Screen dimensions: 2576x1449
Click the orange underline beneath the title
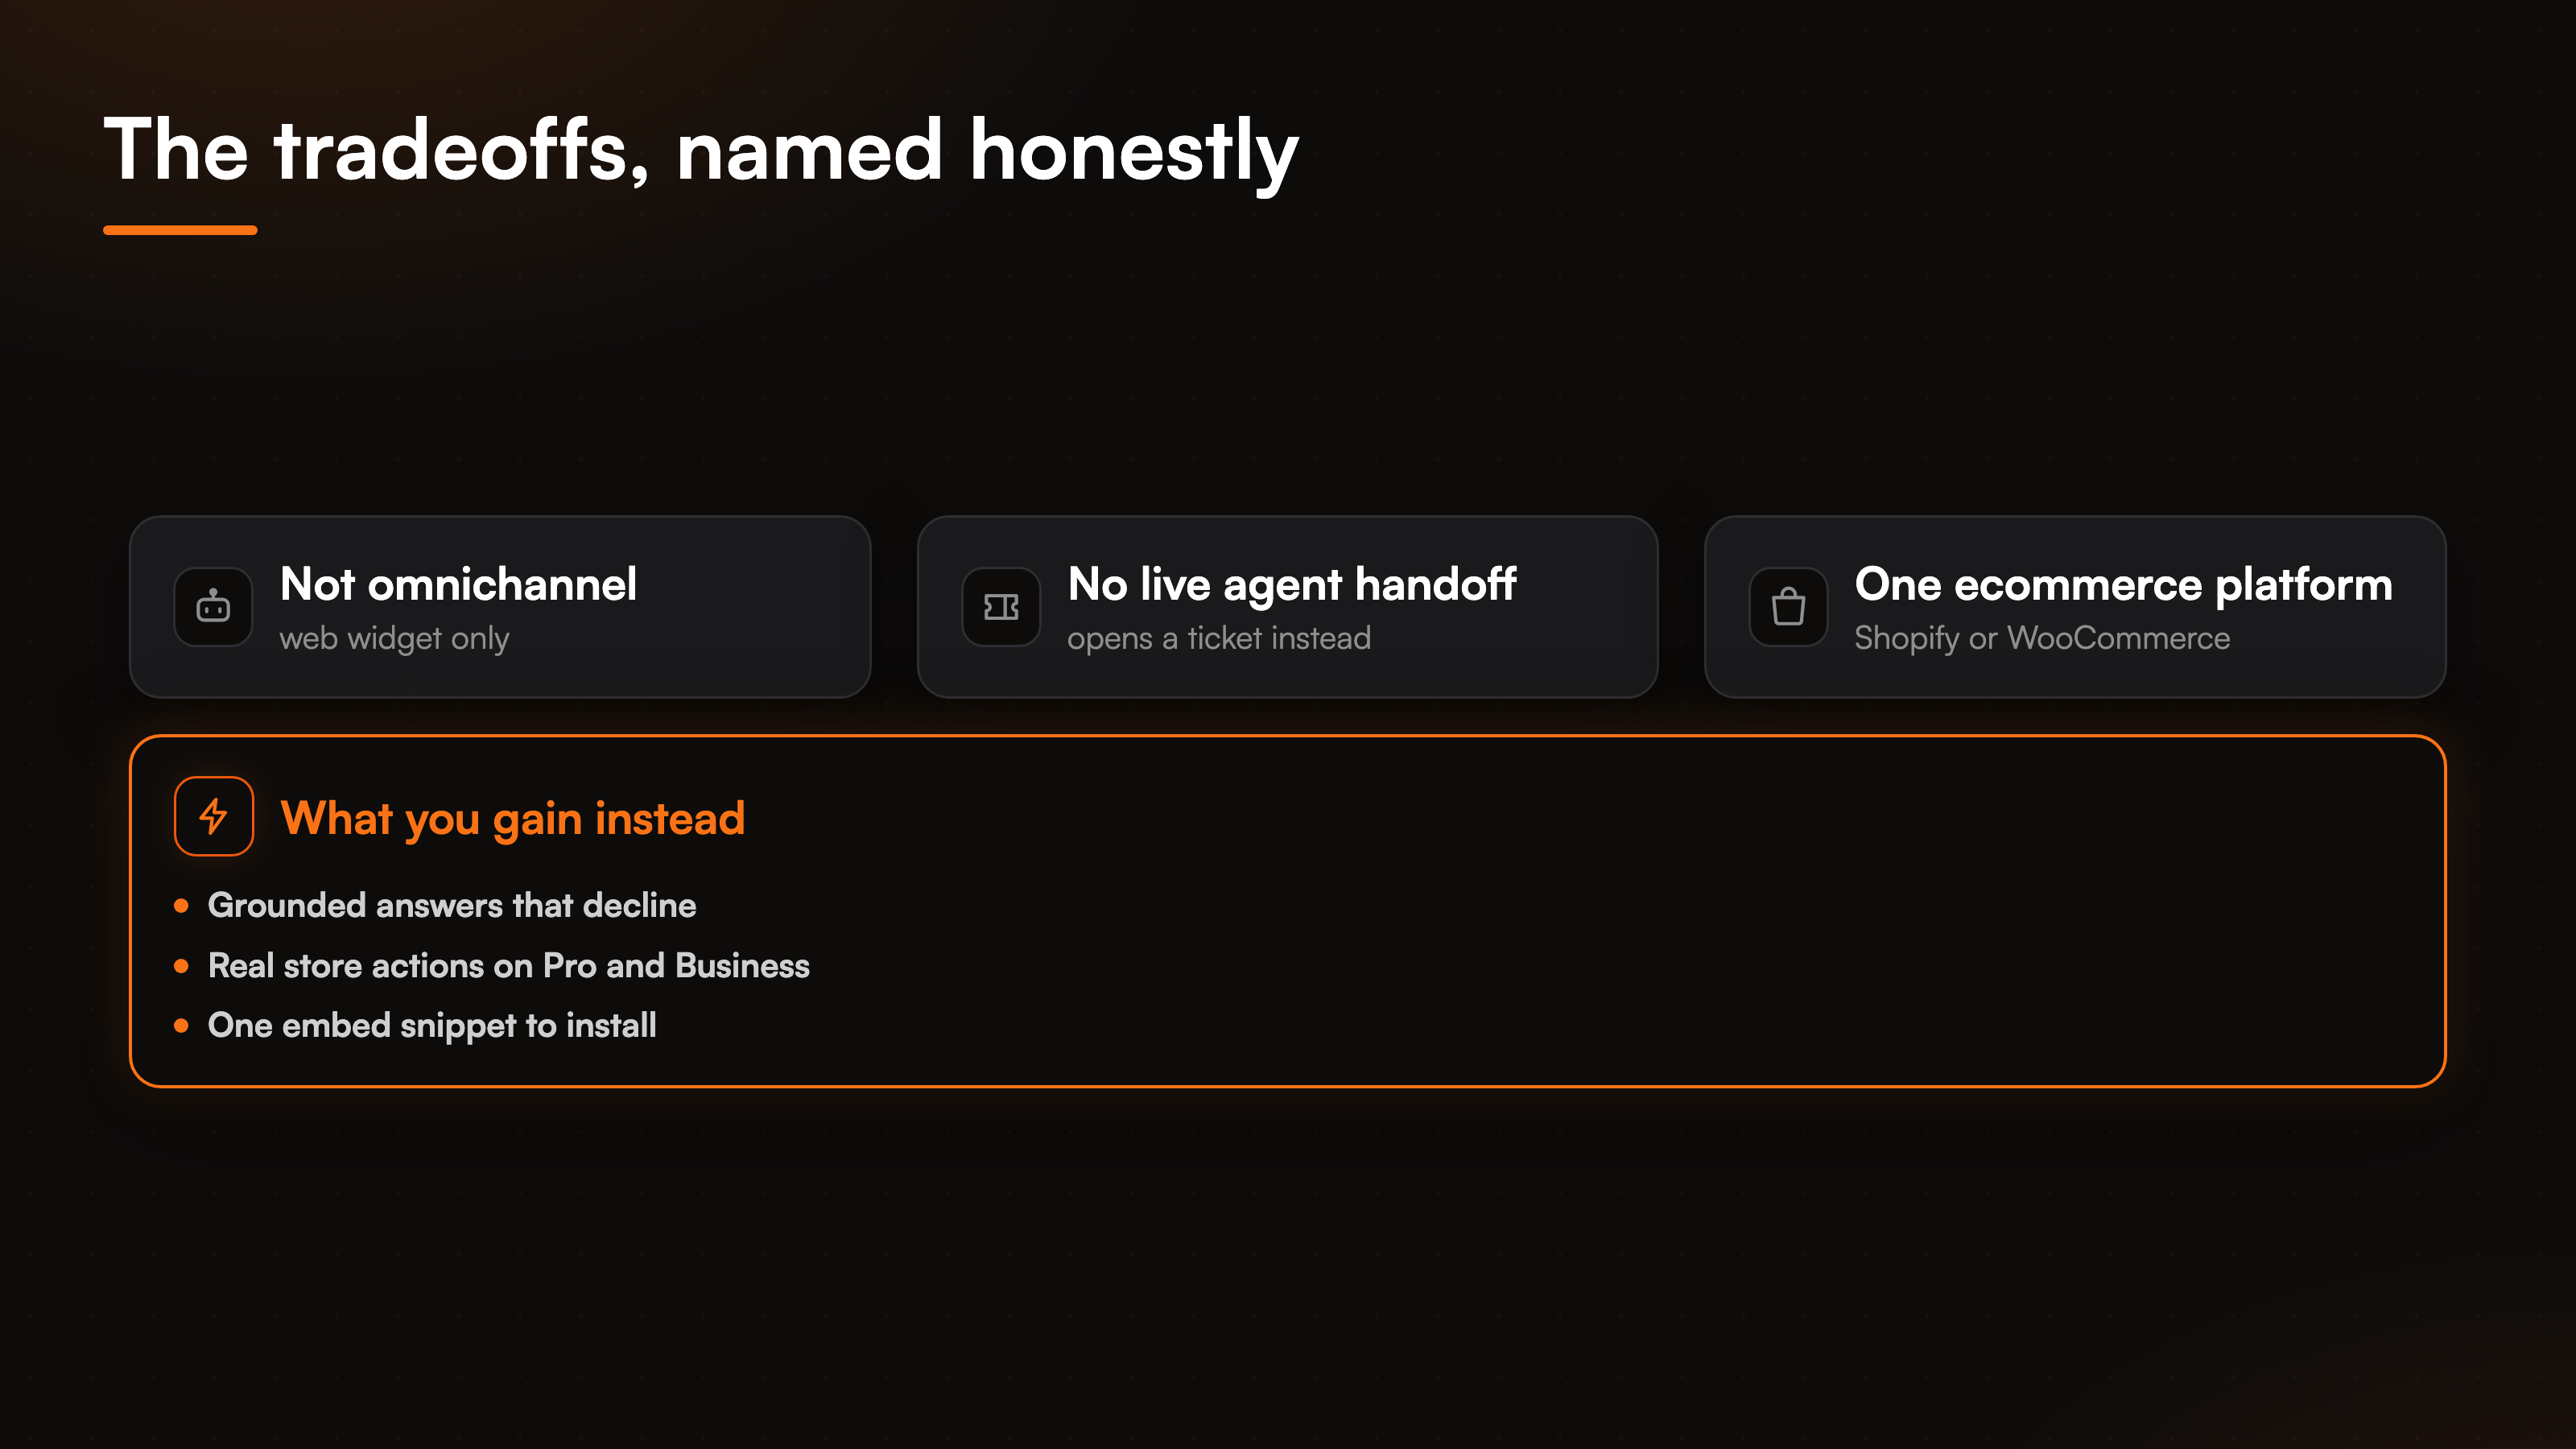(x=180, y=230)
